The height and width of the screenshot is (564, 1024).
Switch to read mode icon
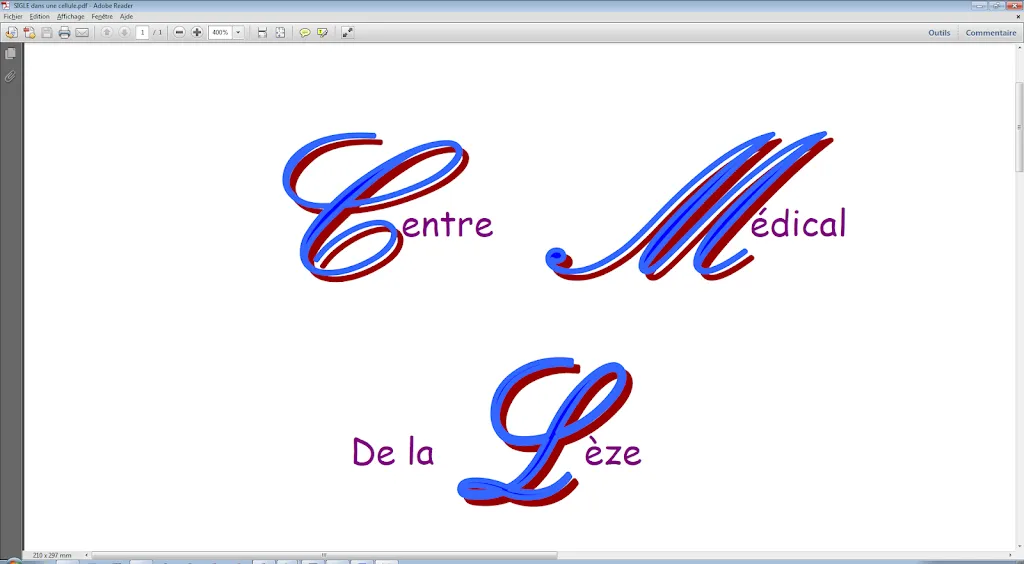point(347,32)
